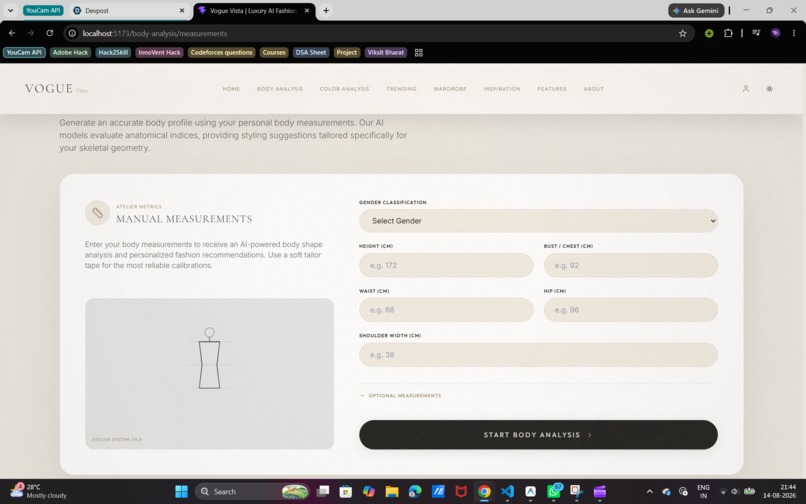This screenshot has height=504, width=806.
Task: Open Body Analysis nav item
Action: coord(280,89)
